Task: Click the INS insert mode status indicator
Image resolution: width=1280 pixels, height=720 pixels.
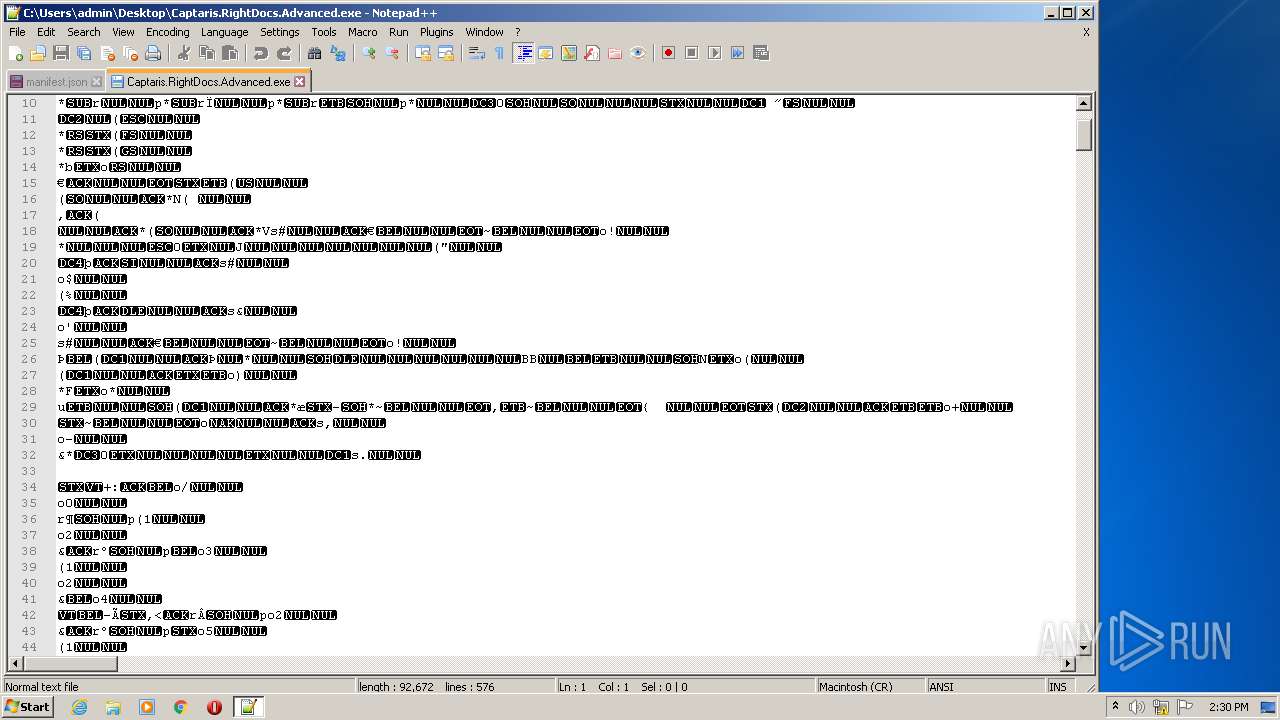Action: pyautogui.click(x=1058, y=687)
